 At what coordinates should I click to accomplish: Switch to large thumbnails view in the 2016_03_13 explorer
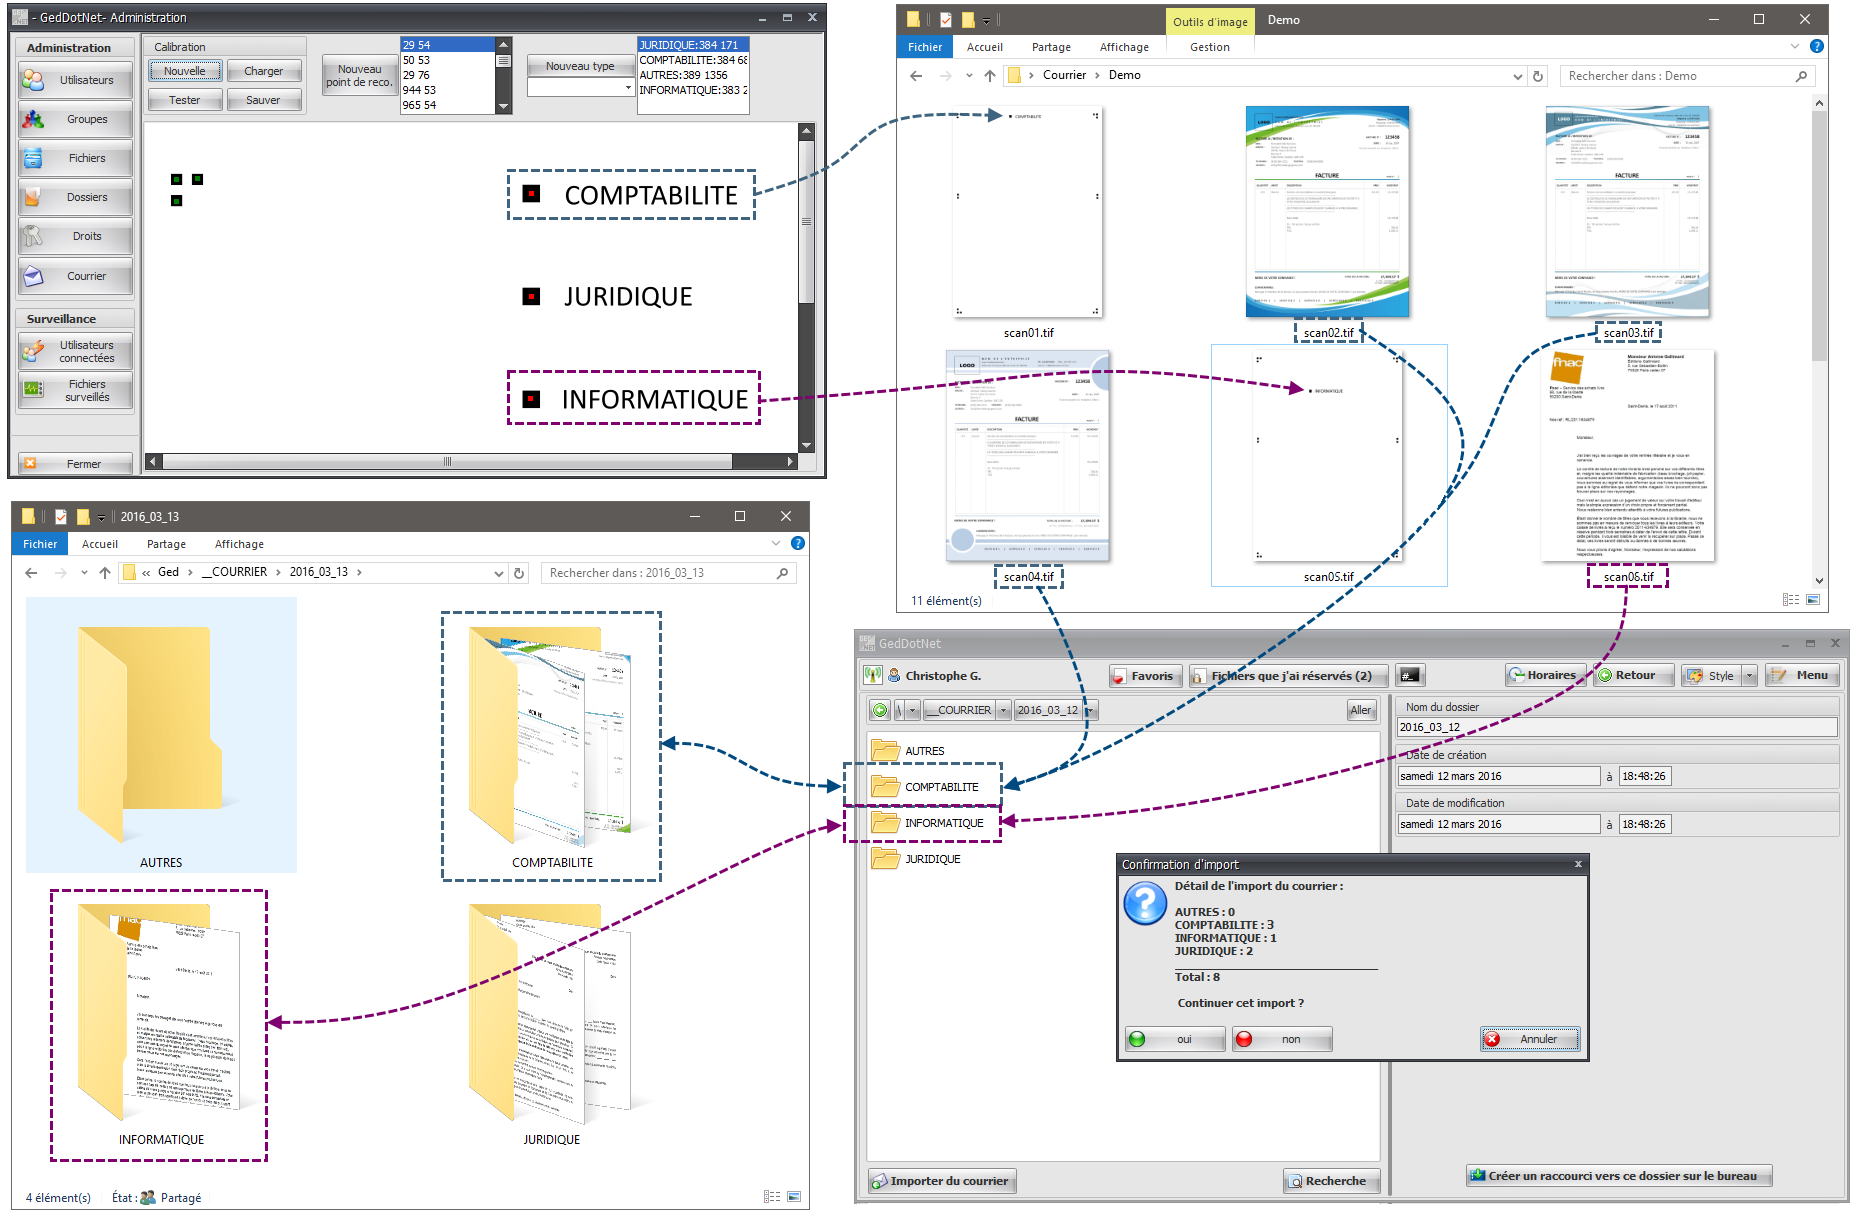pyautogui.click(x=794, y=1196)
